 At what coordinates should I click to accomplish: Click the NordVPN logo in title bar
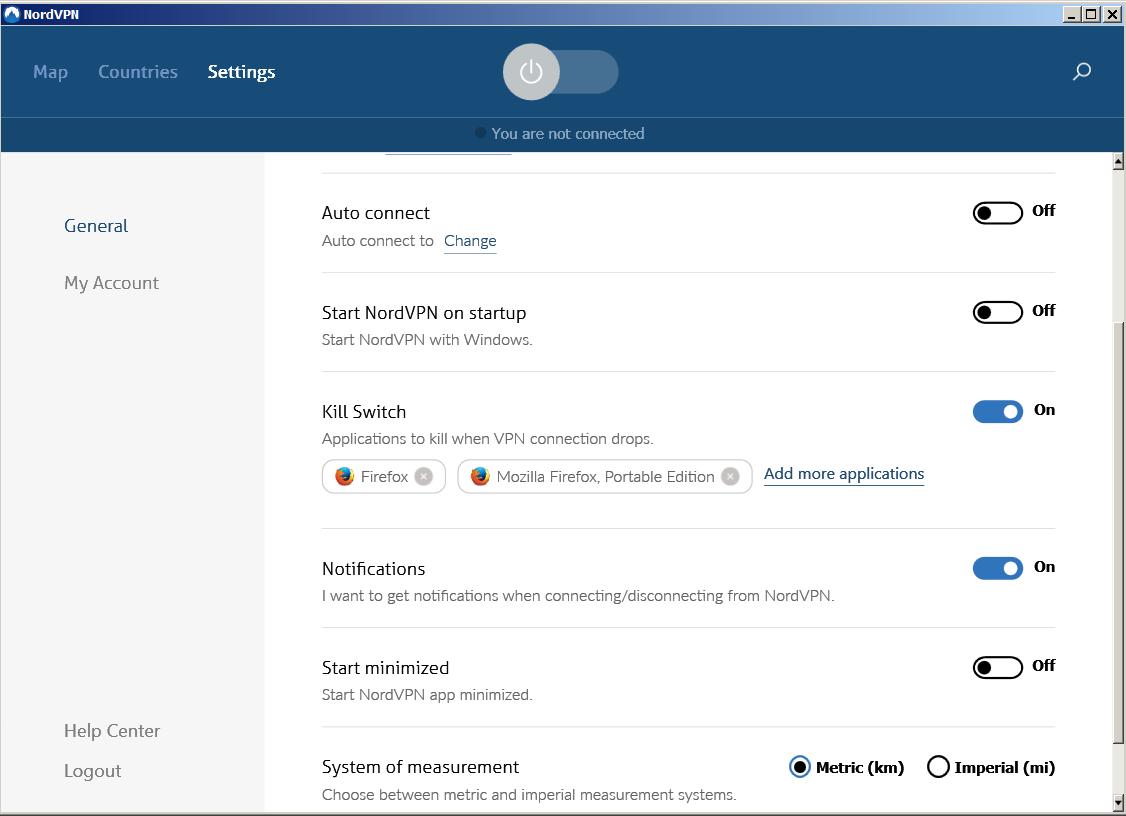coord(11,14)
